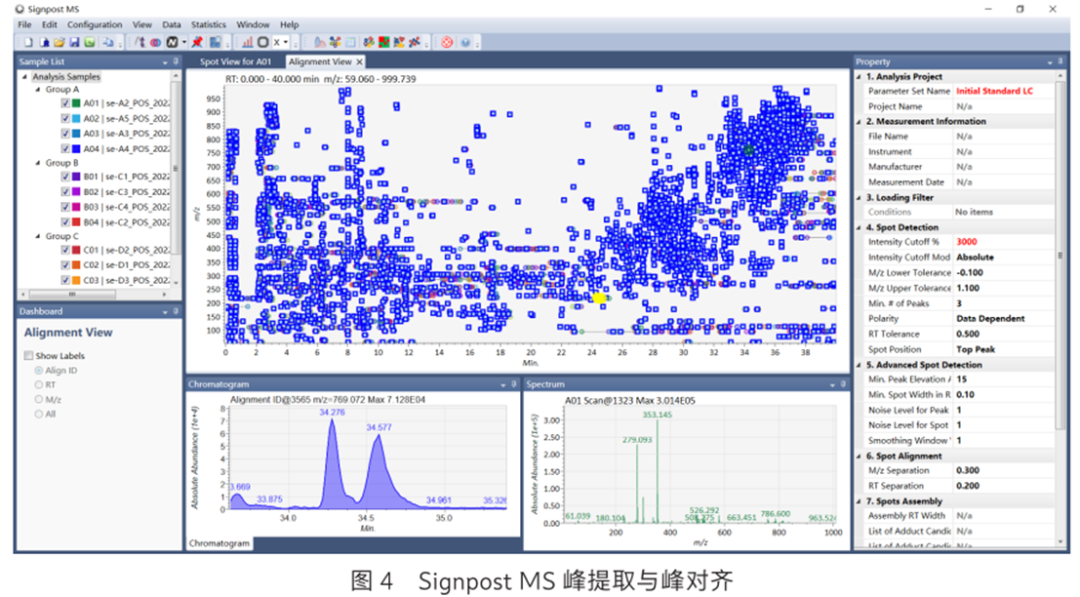This screenshot has height=597, width=1080.
Task: Click the blue-red cross plot icon
Action: [415, 42]
